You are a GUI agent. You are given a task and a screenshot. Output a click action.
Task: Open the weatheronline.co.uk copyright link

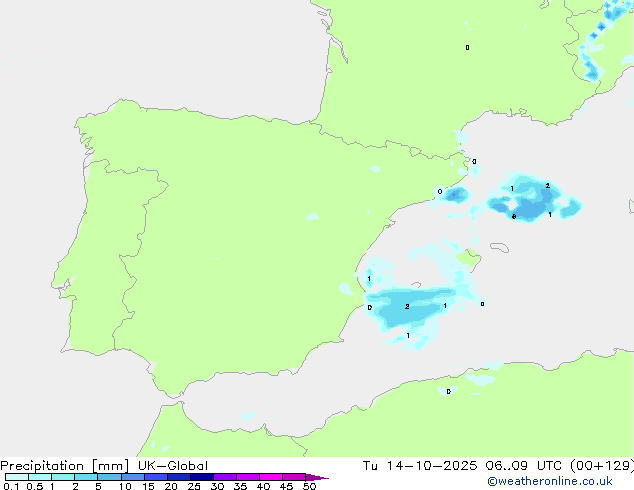[x=550, y=481]
